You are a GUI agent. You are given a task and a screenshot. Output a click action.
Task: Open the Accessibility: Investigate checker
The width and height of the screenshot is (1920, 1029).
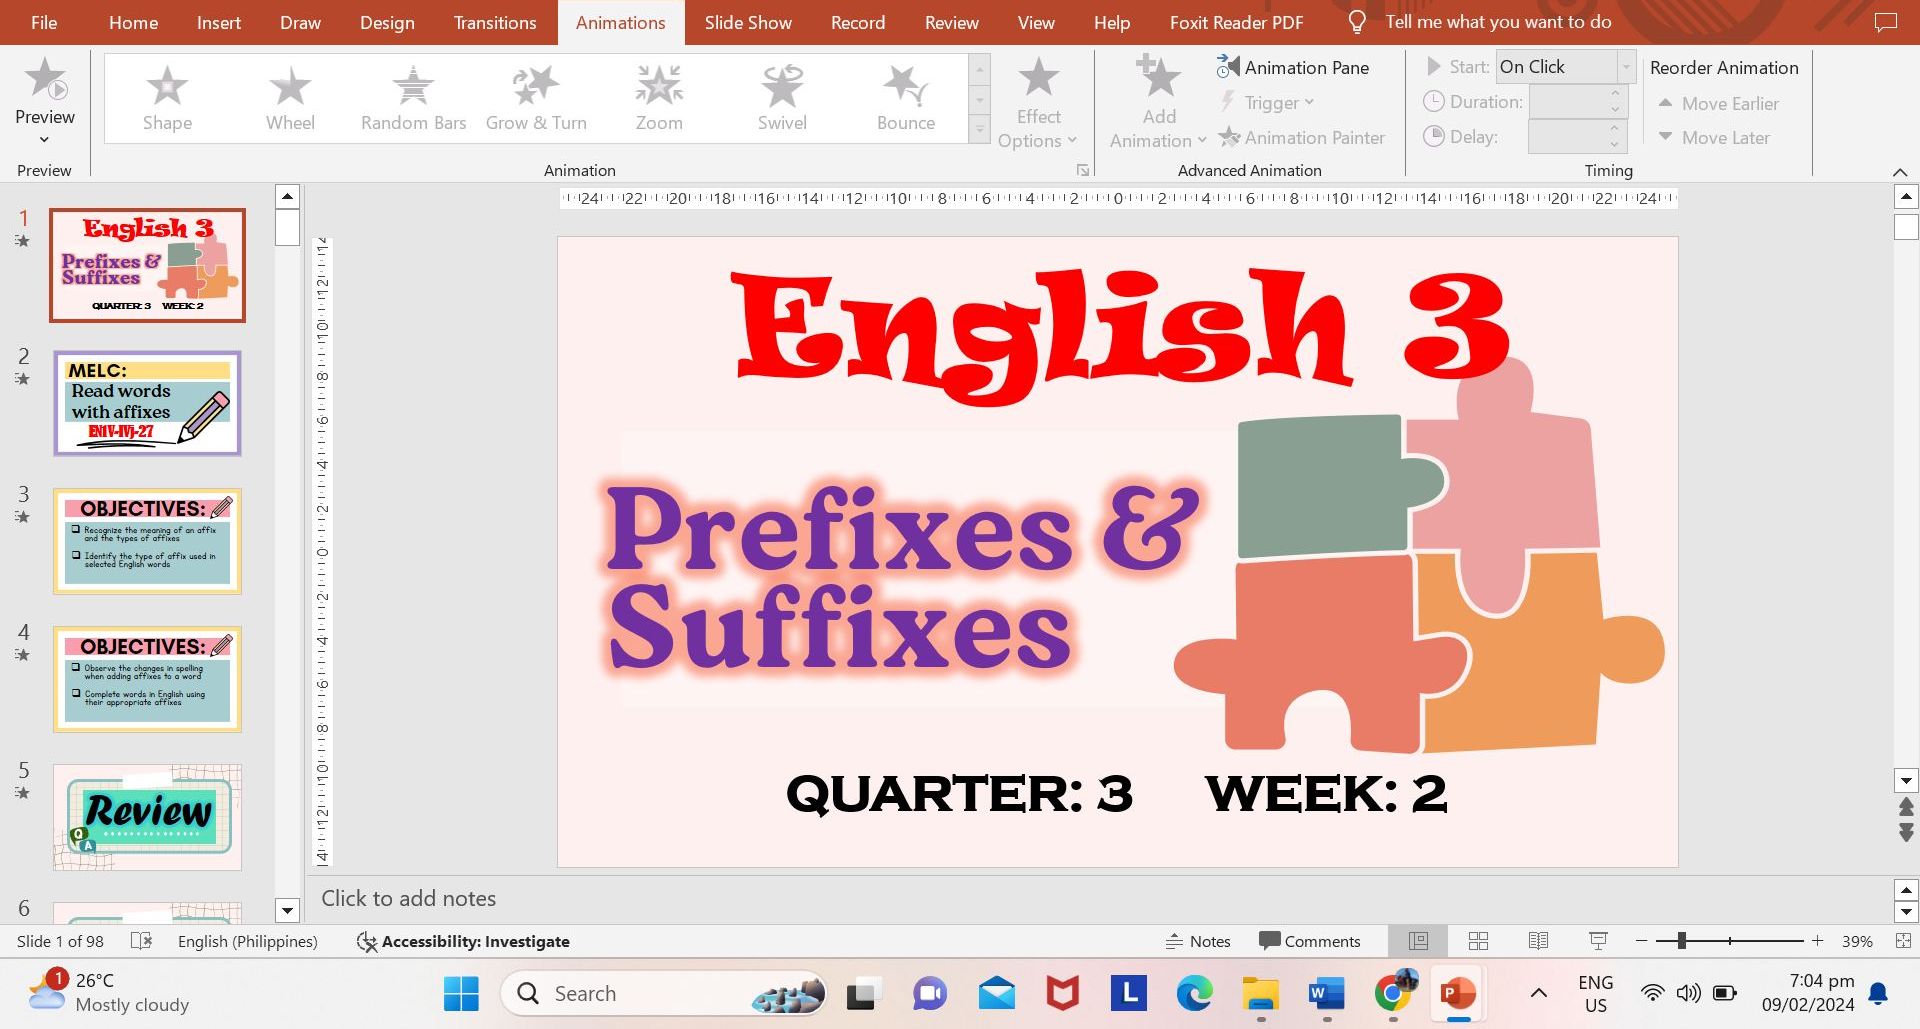(x=463, y=941)
